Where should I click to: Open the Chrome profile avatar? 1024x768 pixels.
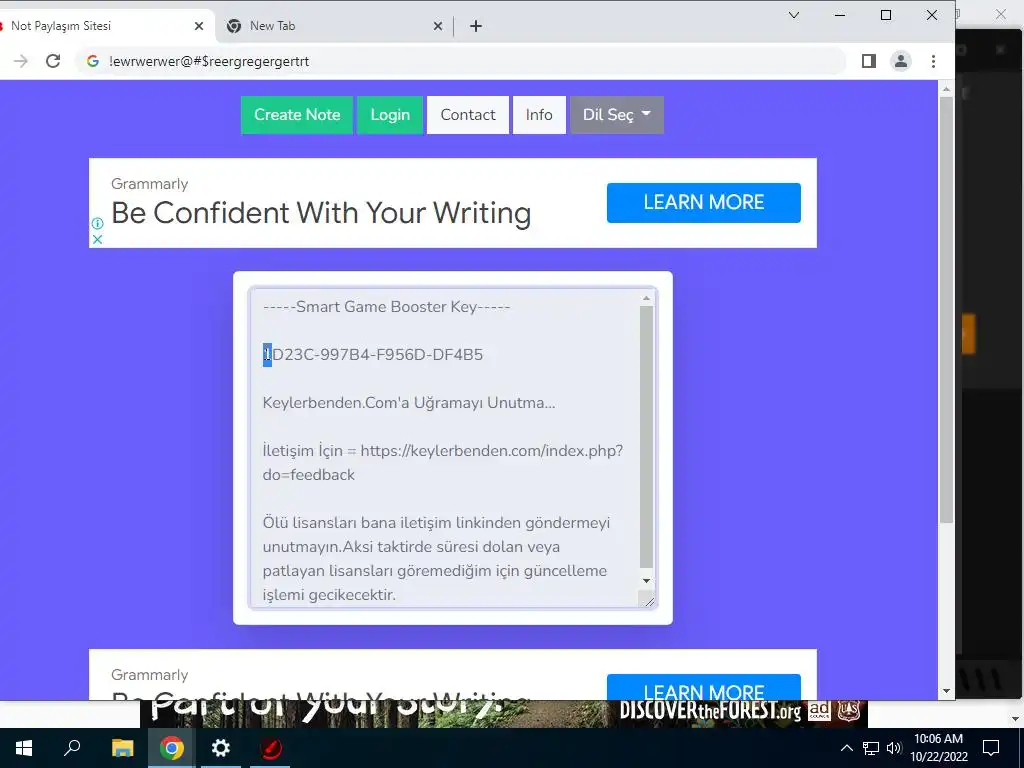[901, 61]
